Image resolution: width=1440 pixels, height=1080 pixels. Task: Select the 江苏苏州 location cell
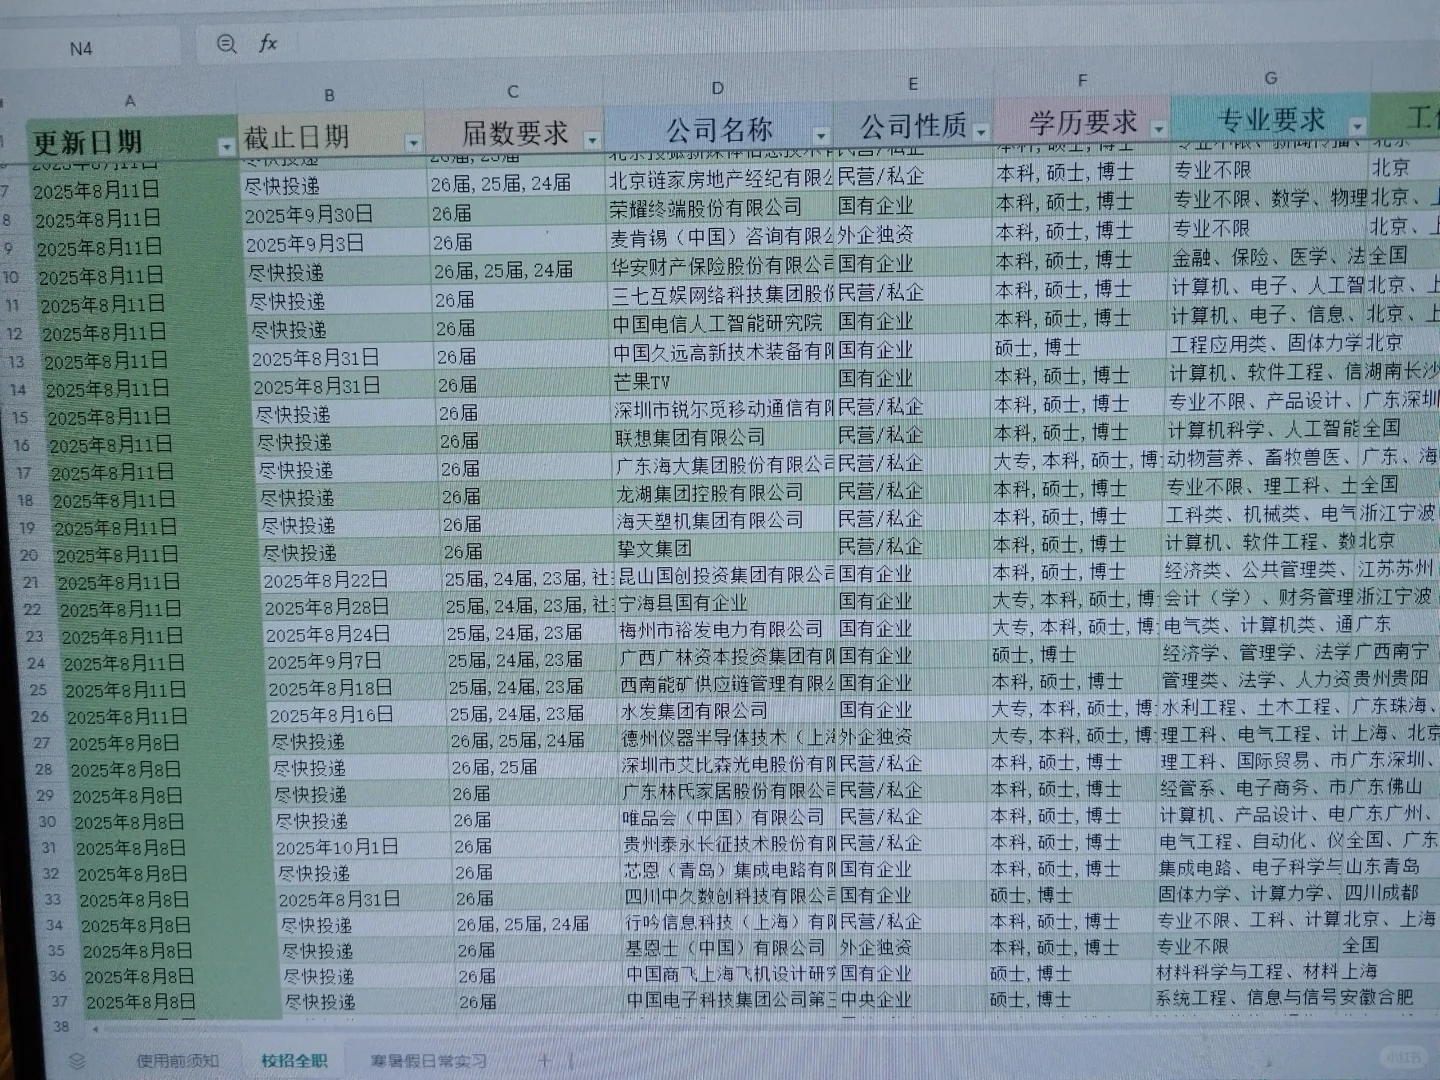[1395, 568]
